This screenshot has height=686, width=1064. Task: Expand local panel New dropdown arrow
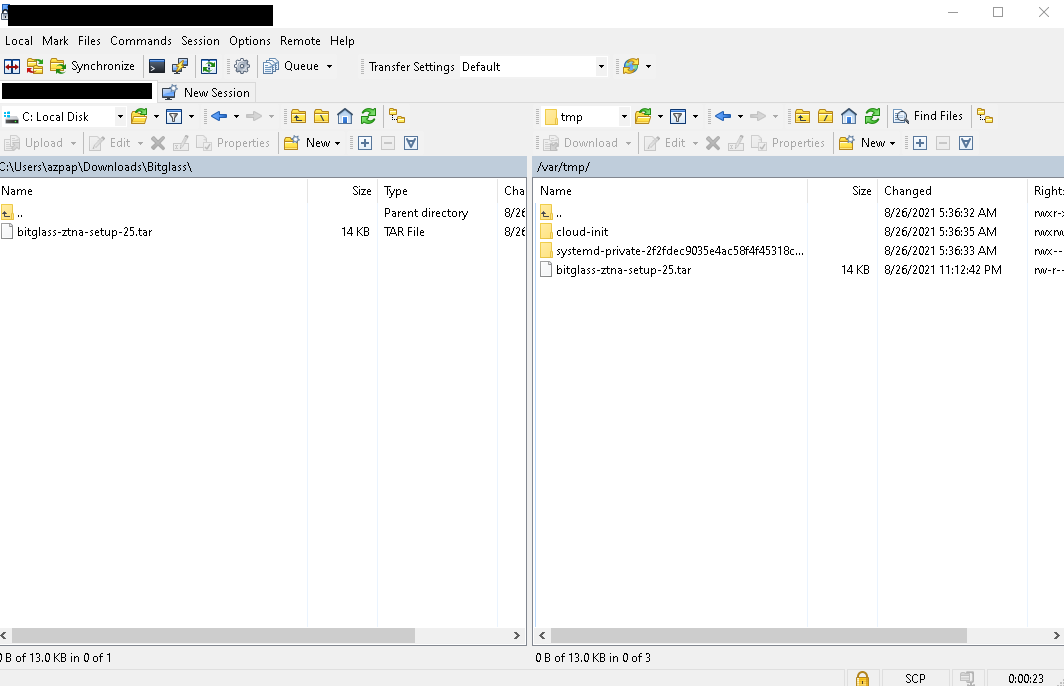click(x=337, y=143)
